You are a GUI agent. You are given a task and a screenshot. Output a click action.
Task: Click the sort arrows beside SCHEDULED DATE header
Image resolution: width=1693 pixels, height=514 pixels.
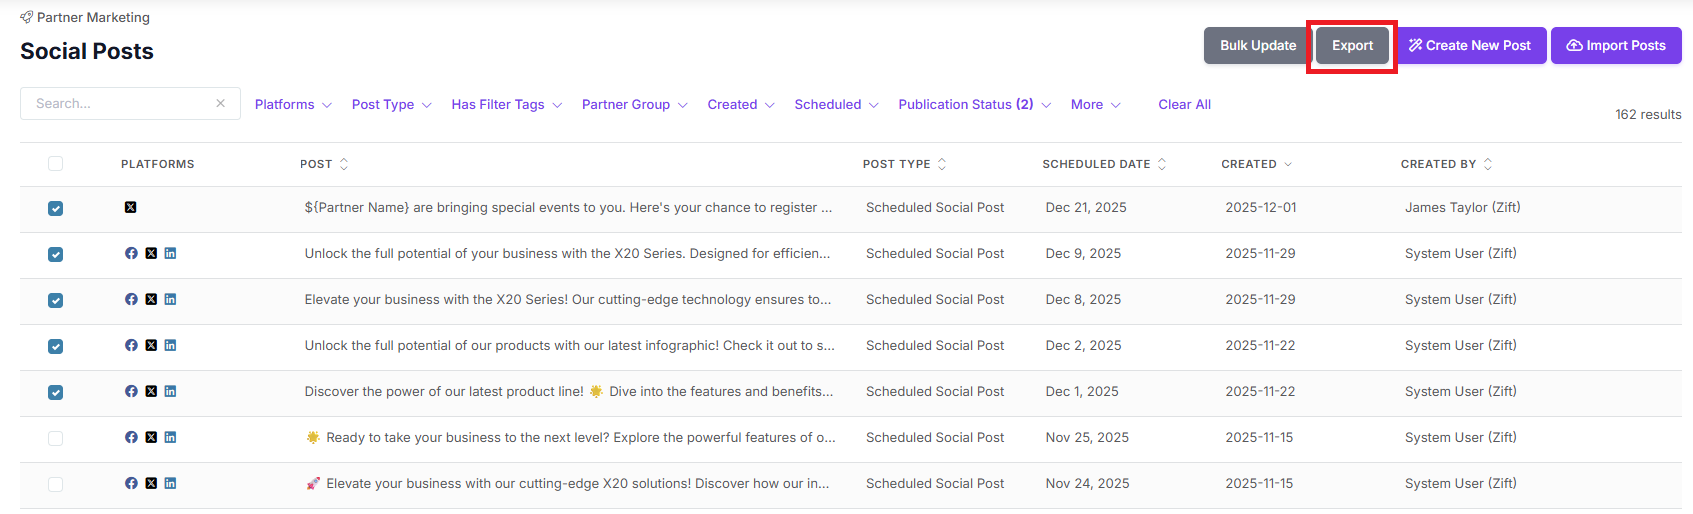[1162, 164]
